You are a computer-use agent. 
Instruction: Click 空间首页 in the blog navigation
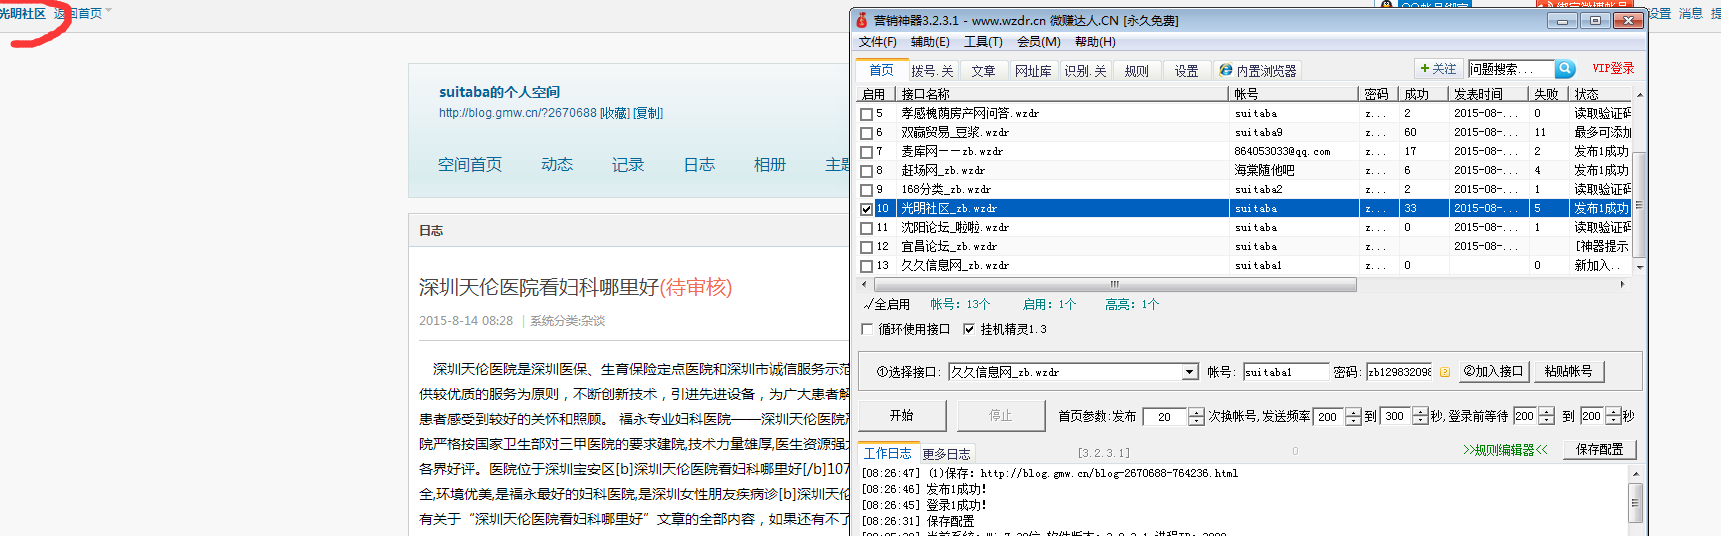470,165
